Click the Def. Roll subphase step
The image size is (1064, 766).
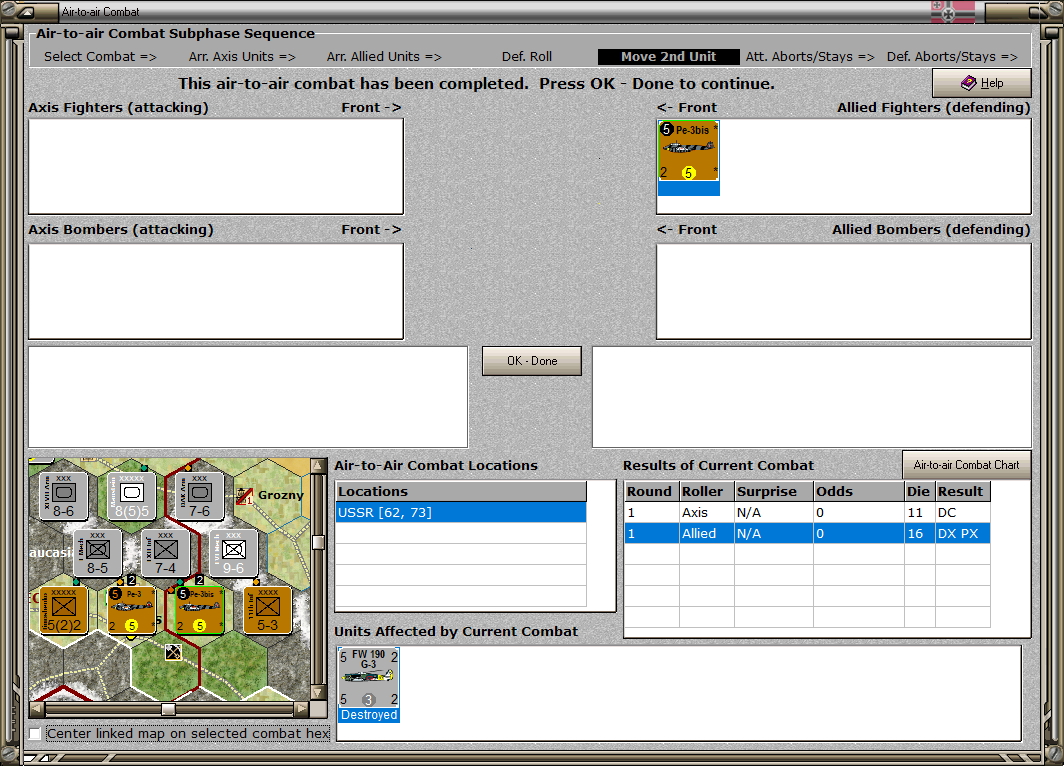[x=527, y=57]
